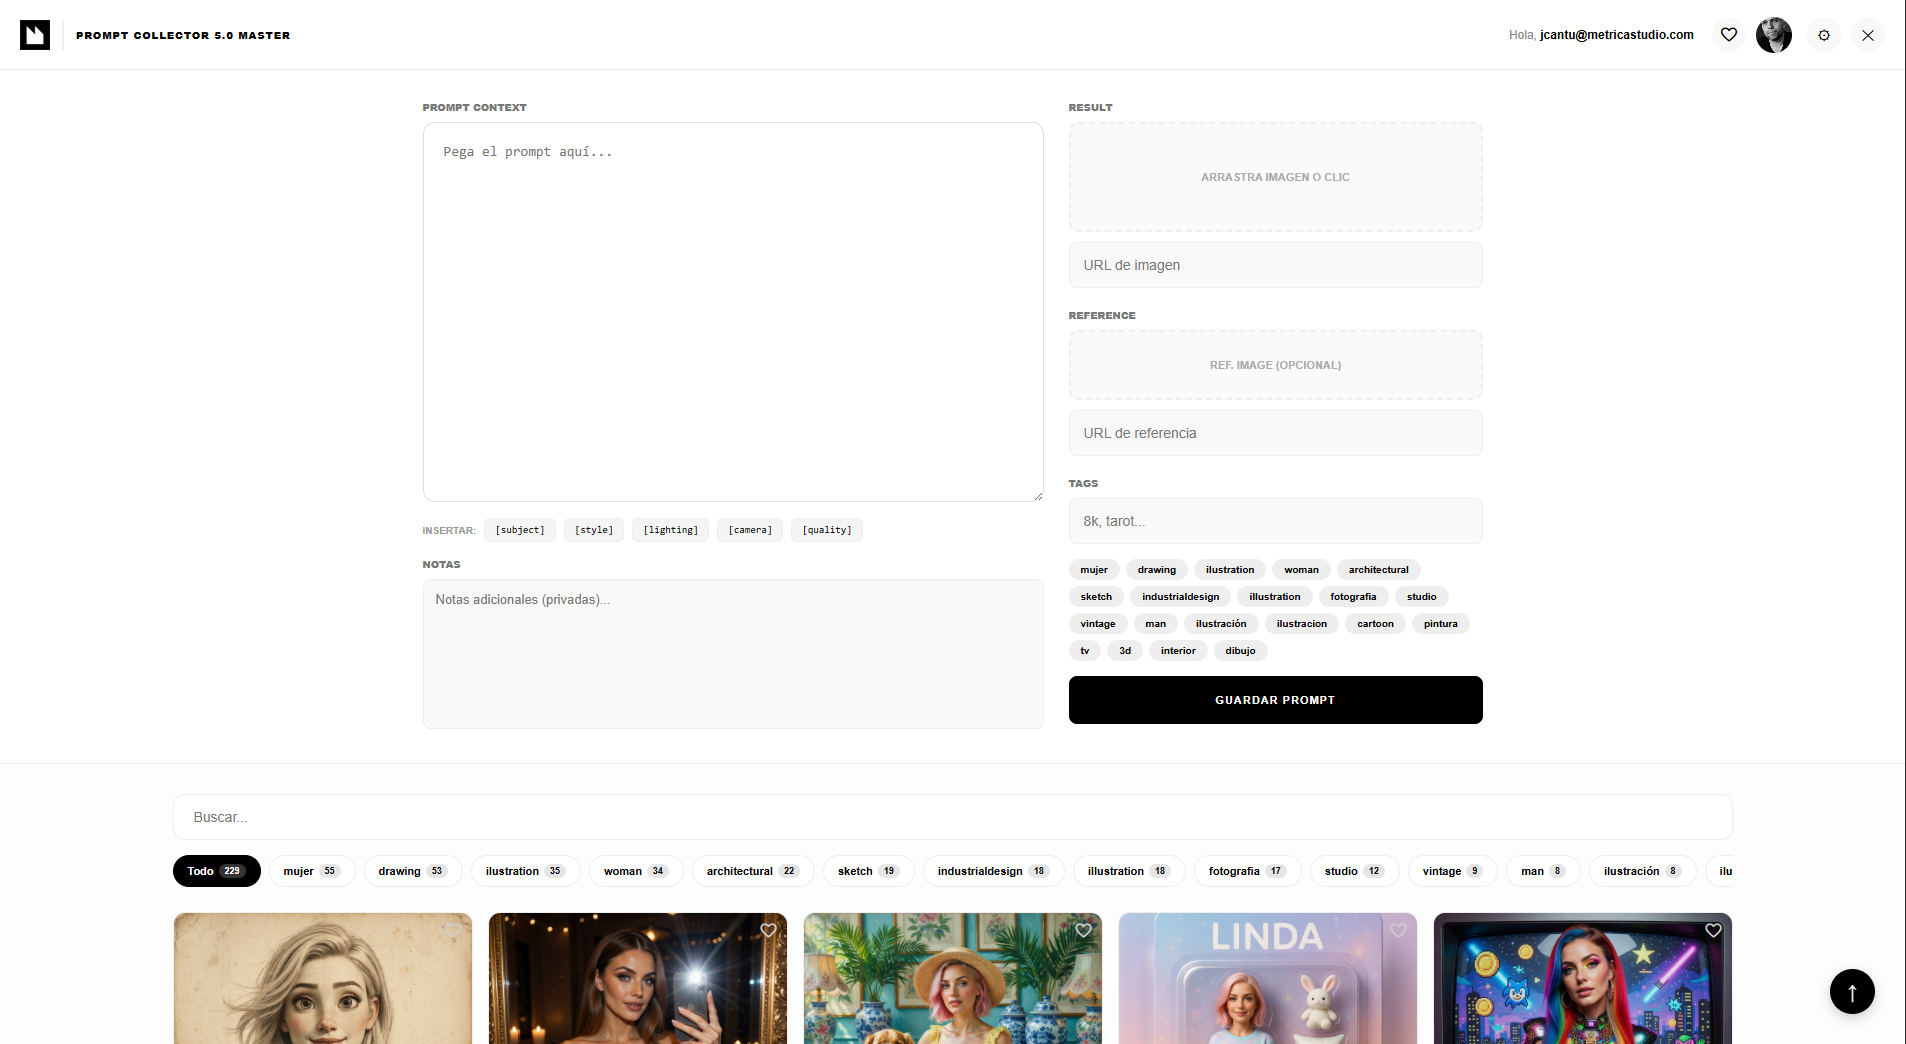Heart the sketch portrait card
The image size is (1906, 1044).
click(x=453, y=930)
